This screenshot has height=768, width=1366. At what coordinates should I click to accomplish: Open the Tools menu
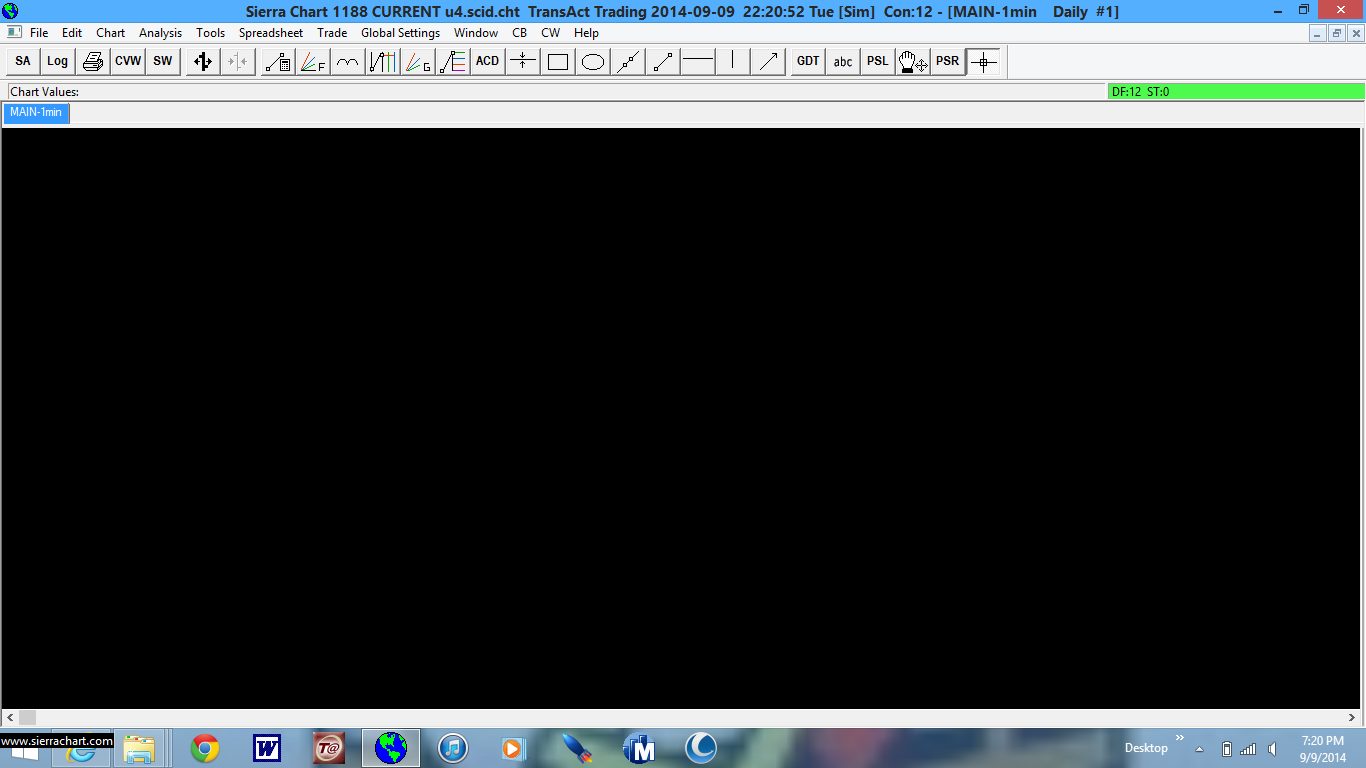[211, 33]
